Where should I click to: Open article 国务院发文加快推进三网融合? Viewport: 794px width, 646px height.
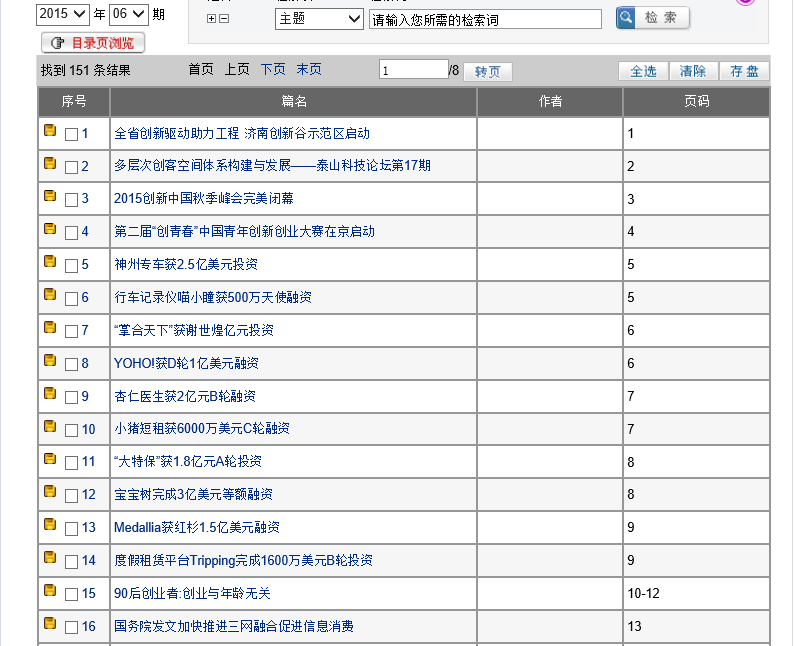234,626
